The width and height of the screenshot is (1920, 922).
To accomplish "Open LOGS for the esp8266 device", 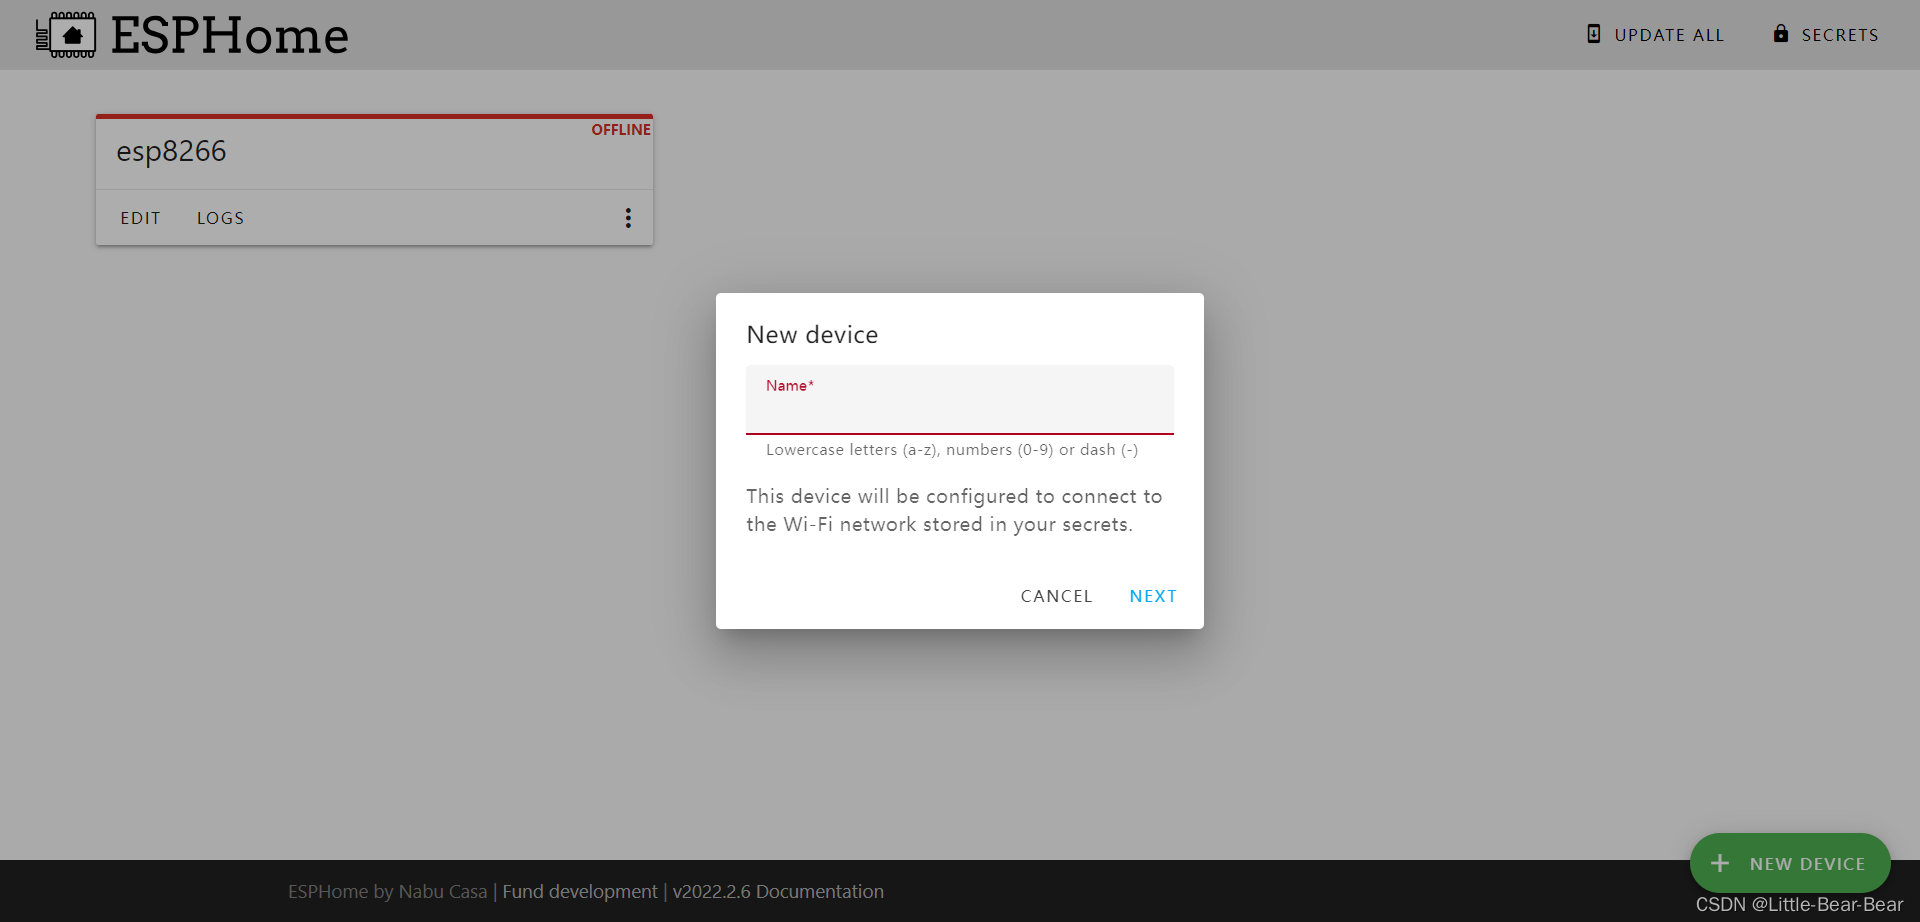I will tap(220, 217).
